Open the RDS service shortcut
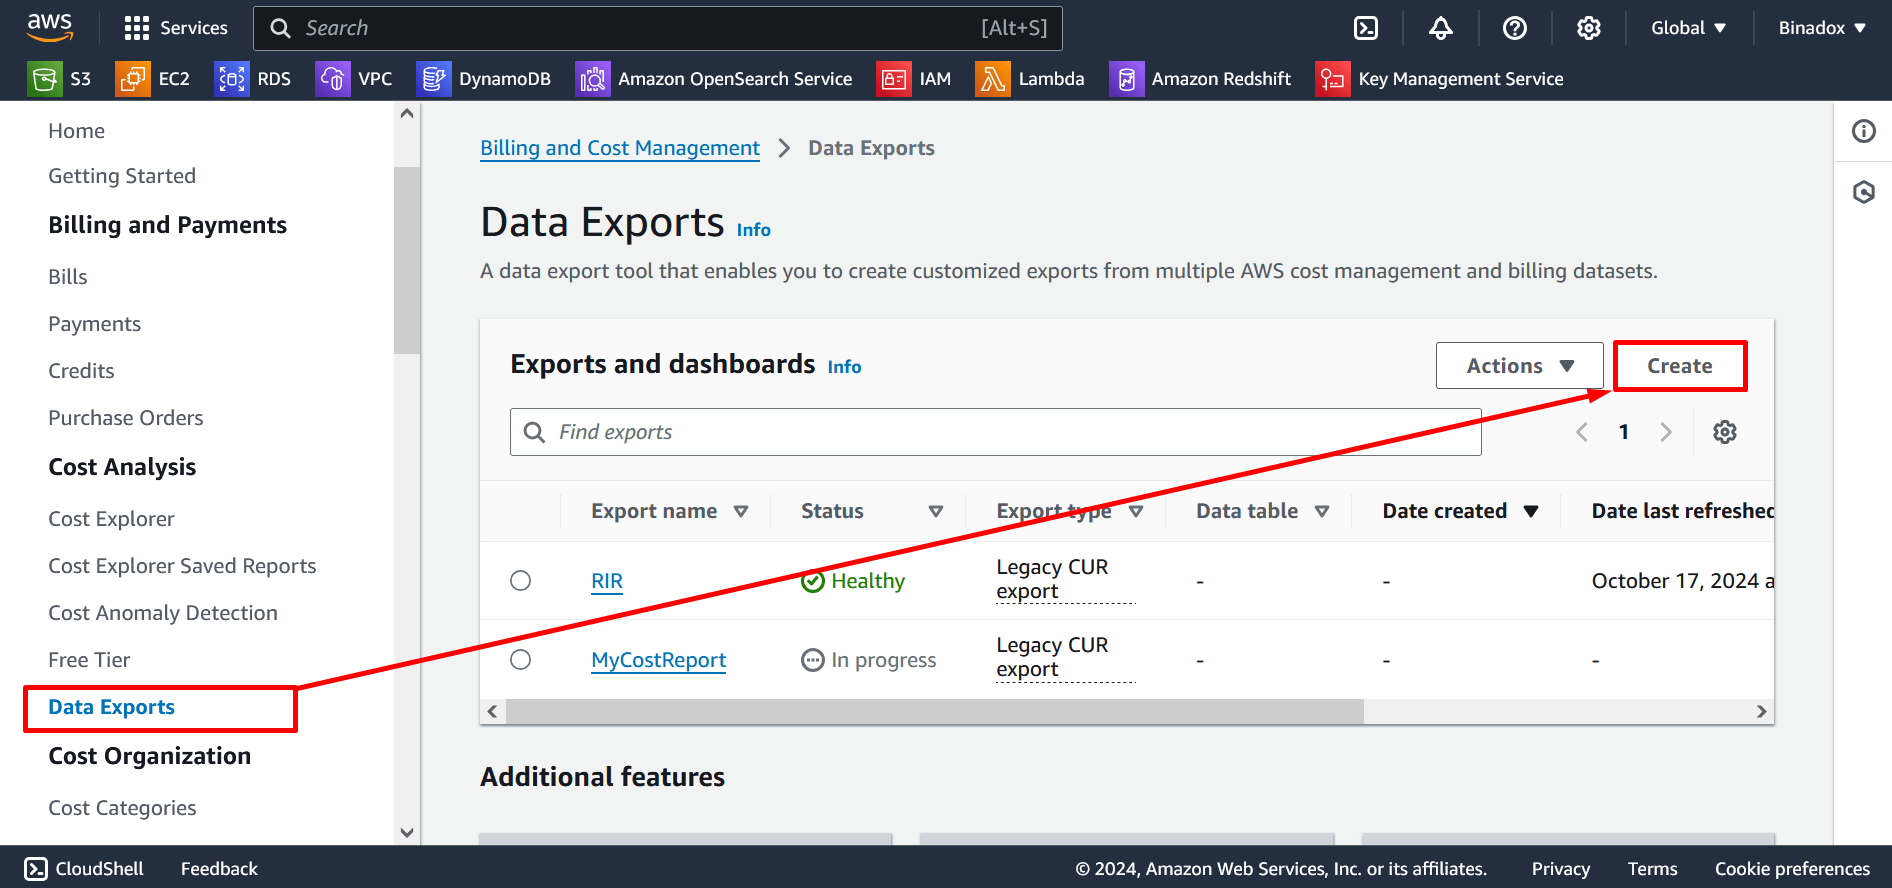The width and height of the screenshot is (1892, 888). point(253,79)
